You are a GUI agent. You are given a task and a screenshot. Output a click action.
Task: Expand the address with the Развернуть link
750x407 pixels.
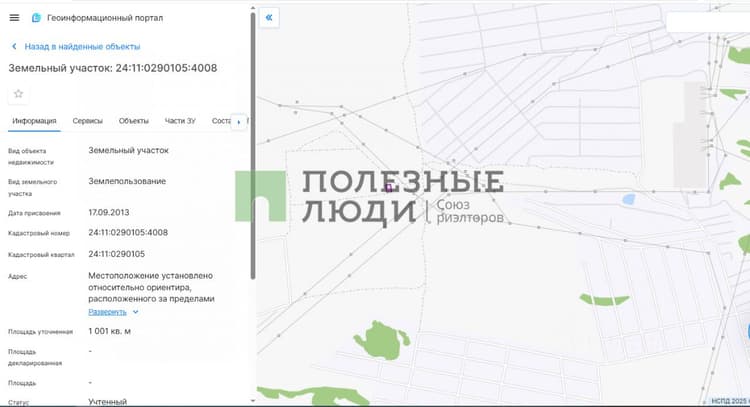[x=107, y=312]
